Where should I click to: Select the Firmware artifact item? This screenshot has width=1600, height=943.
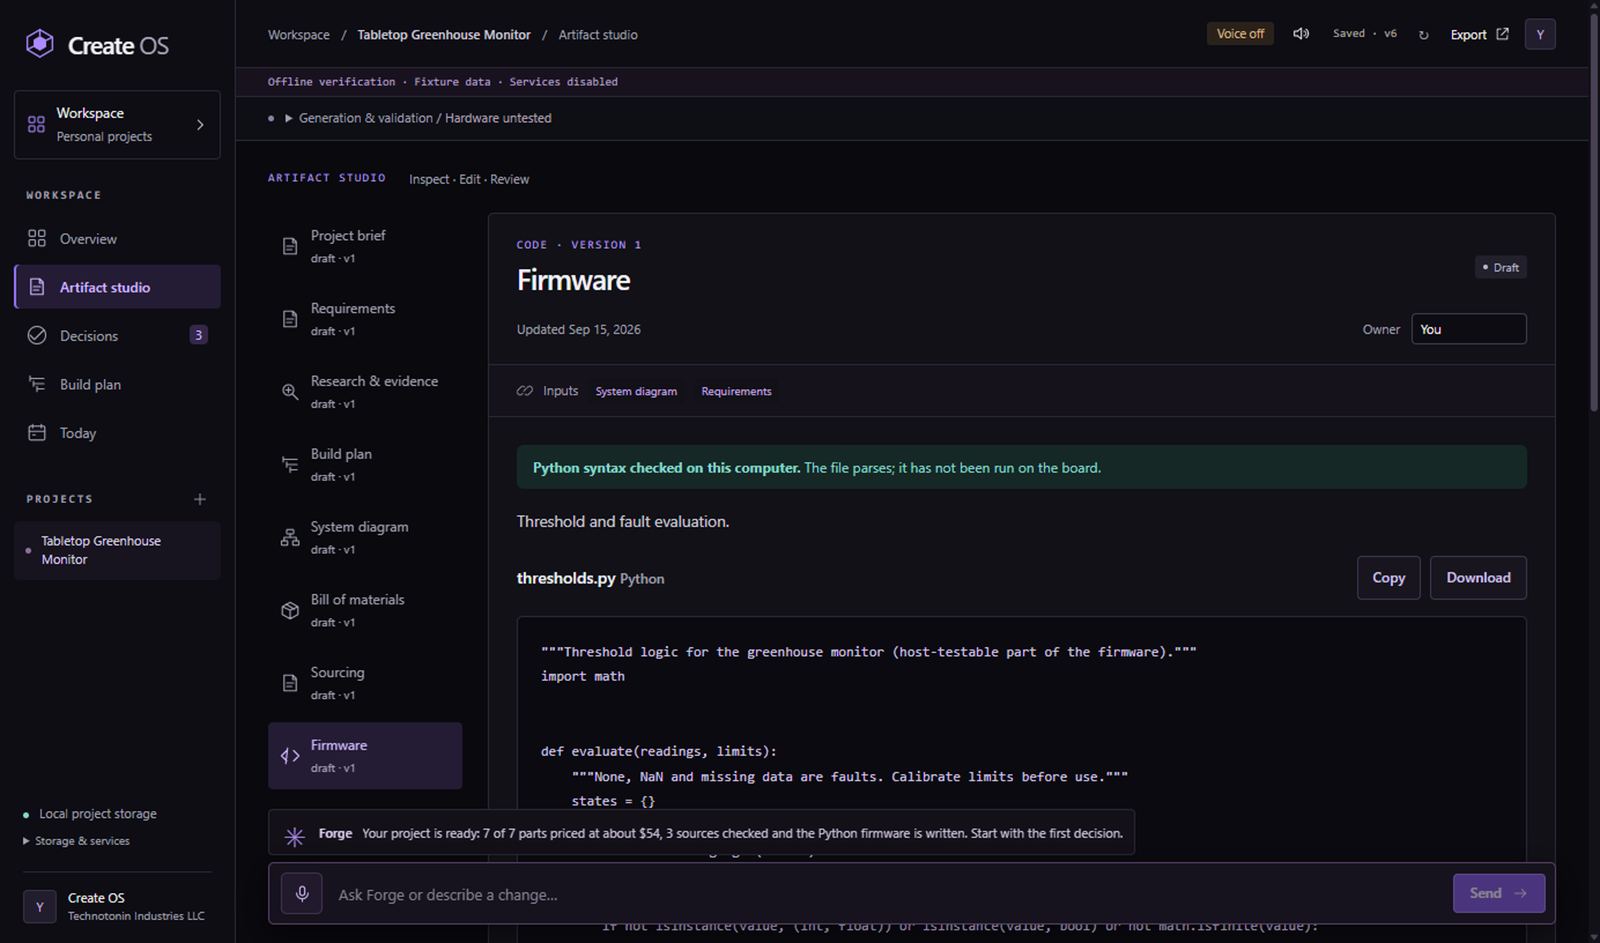point(365,756)
